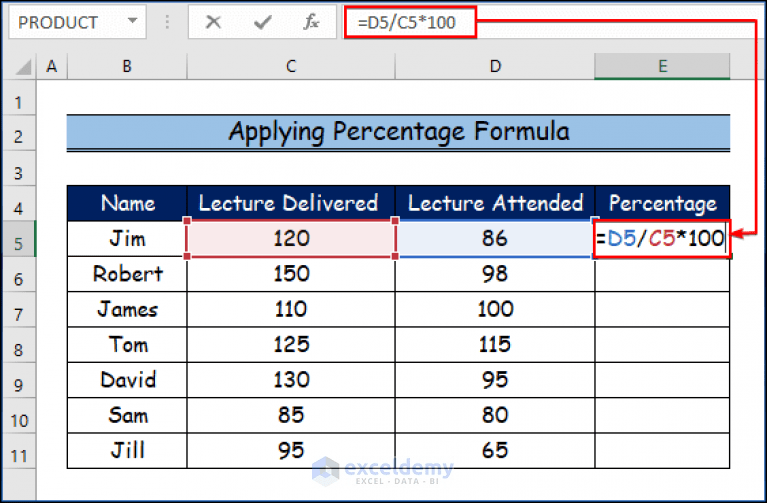Select column A header
This screenshot has width=767, height=503.
point(51,66)
